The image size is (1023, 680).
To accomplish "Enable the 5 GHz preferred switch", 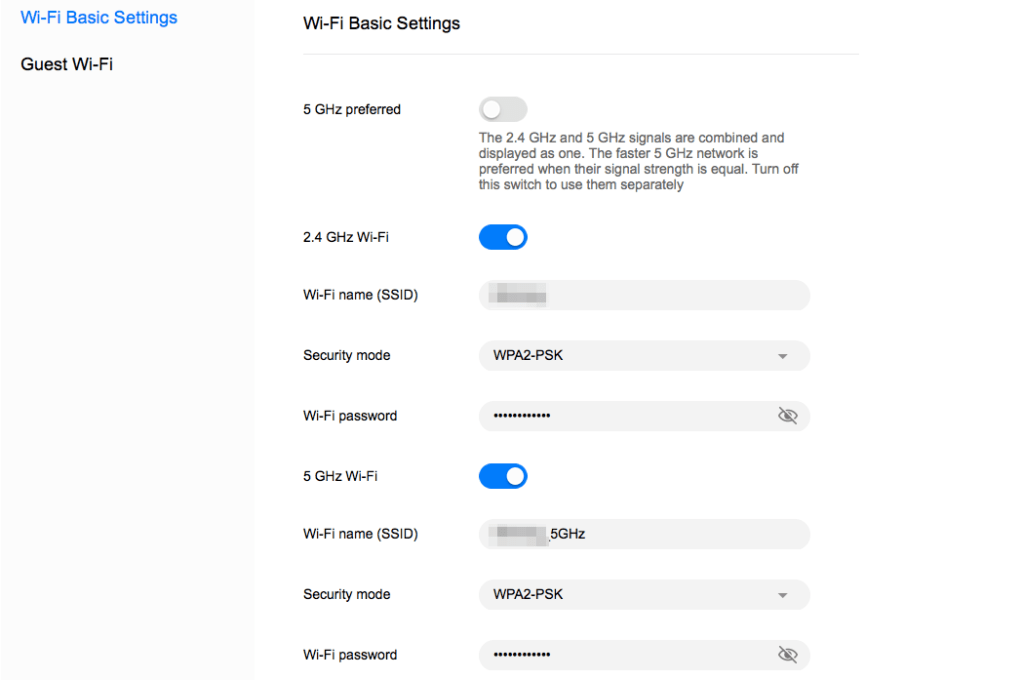I will point(503,110).
